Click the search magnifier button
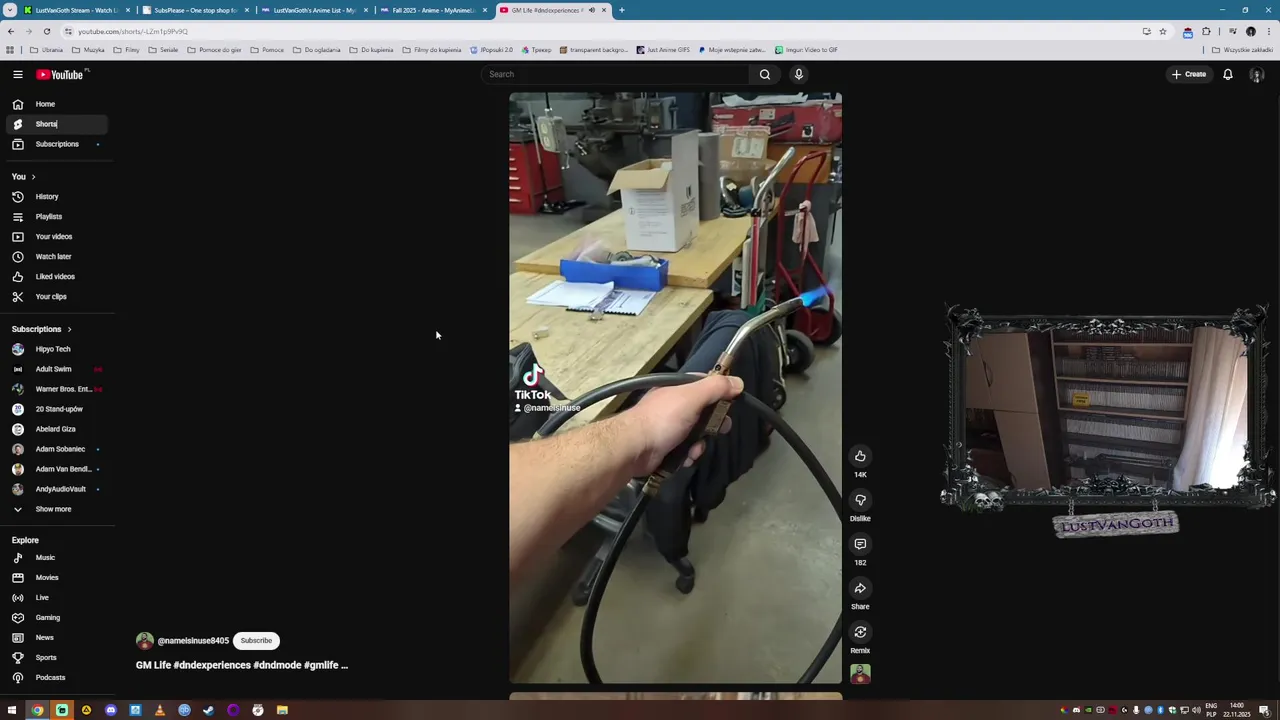1280x720 pixels. point(765,74)
